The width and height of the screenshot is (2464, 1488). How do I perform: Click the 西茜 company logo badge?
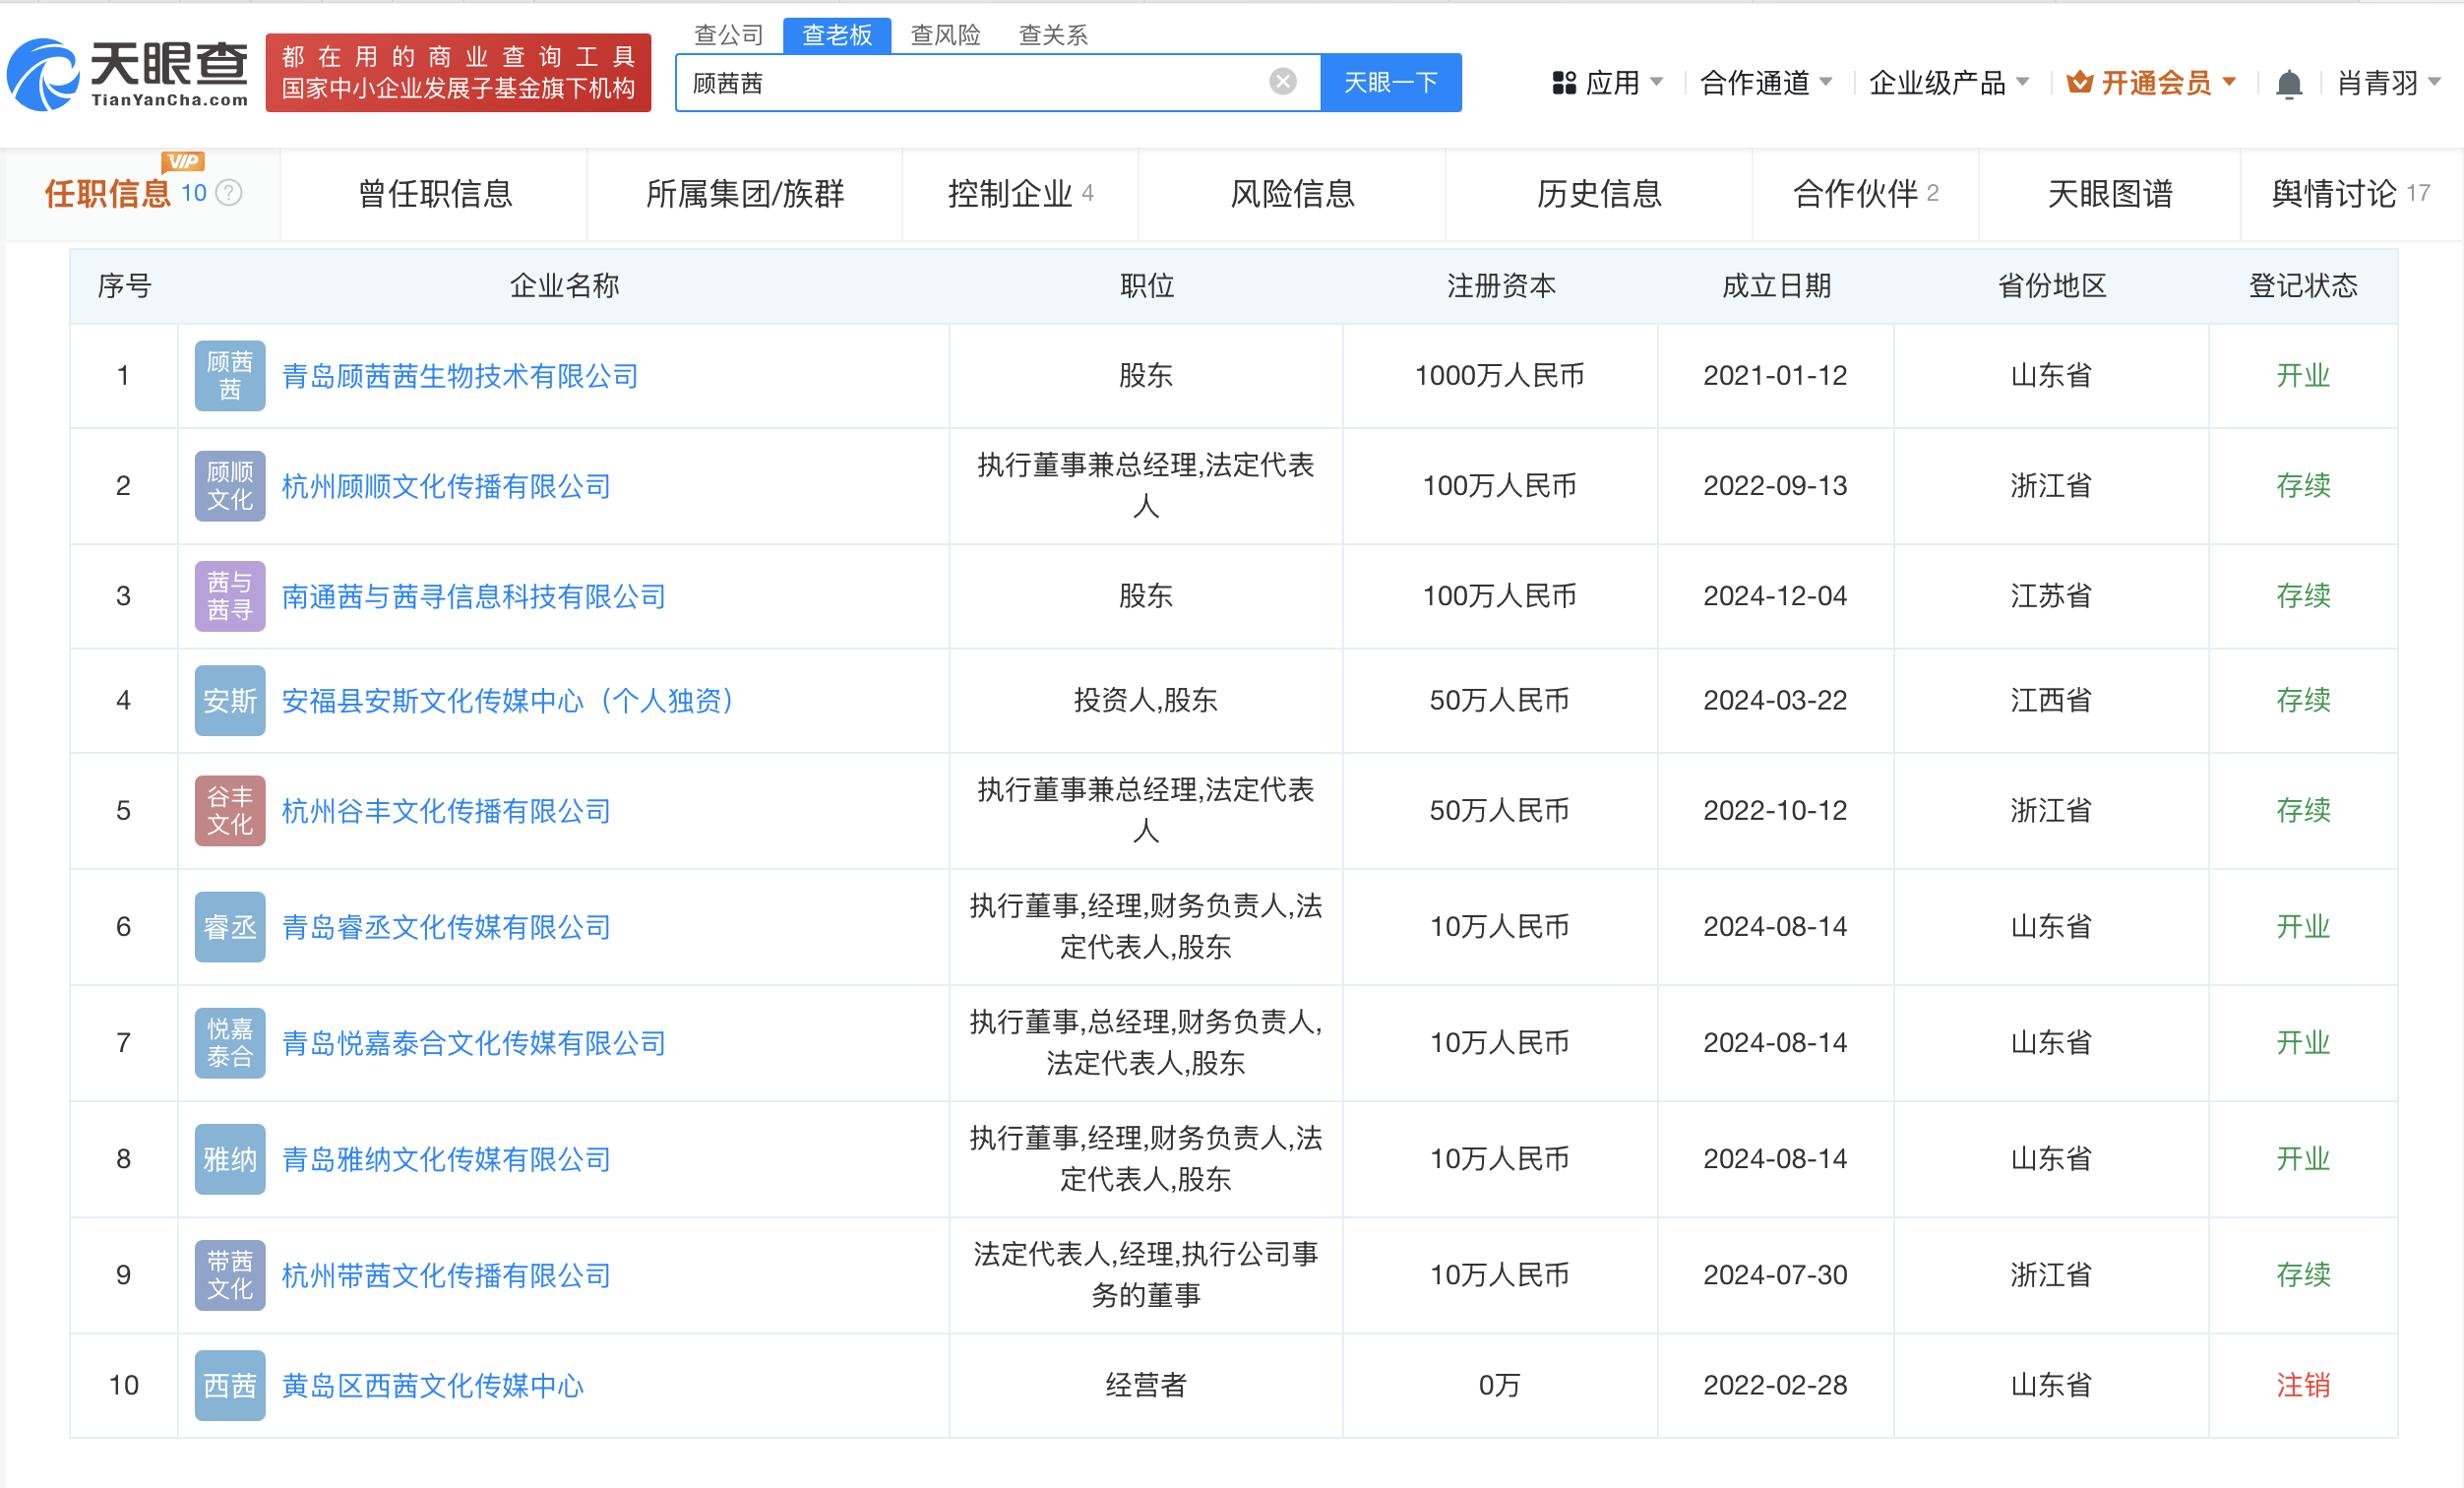pos(229,1385)
